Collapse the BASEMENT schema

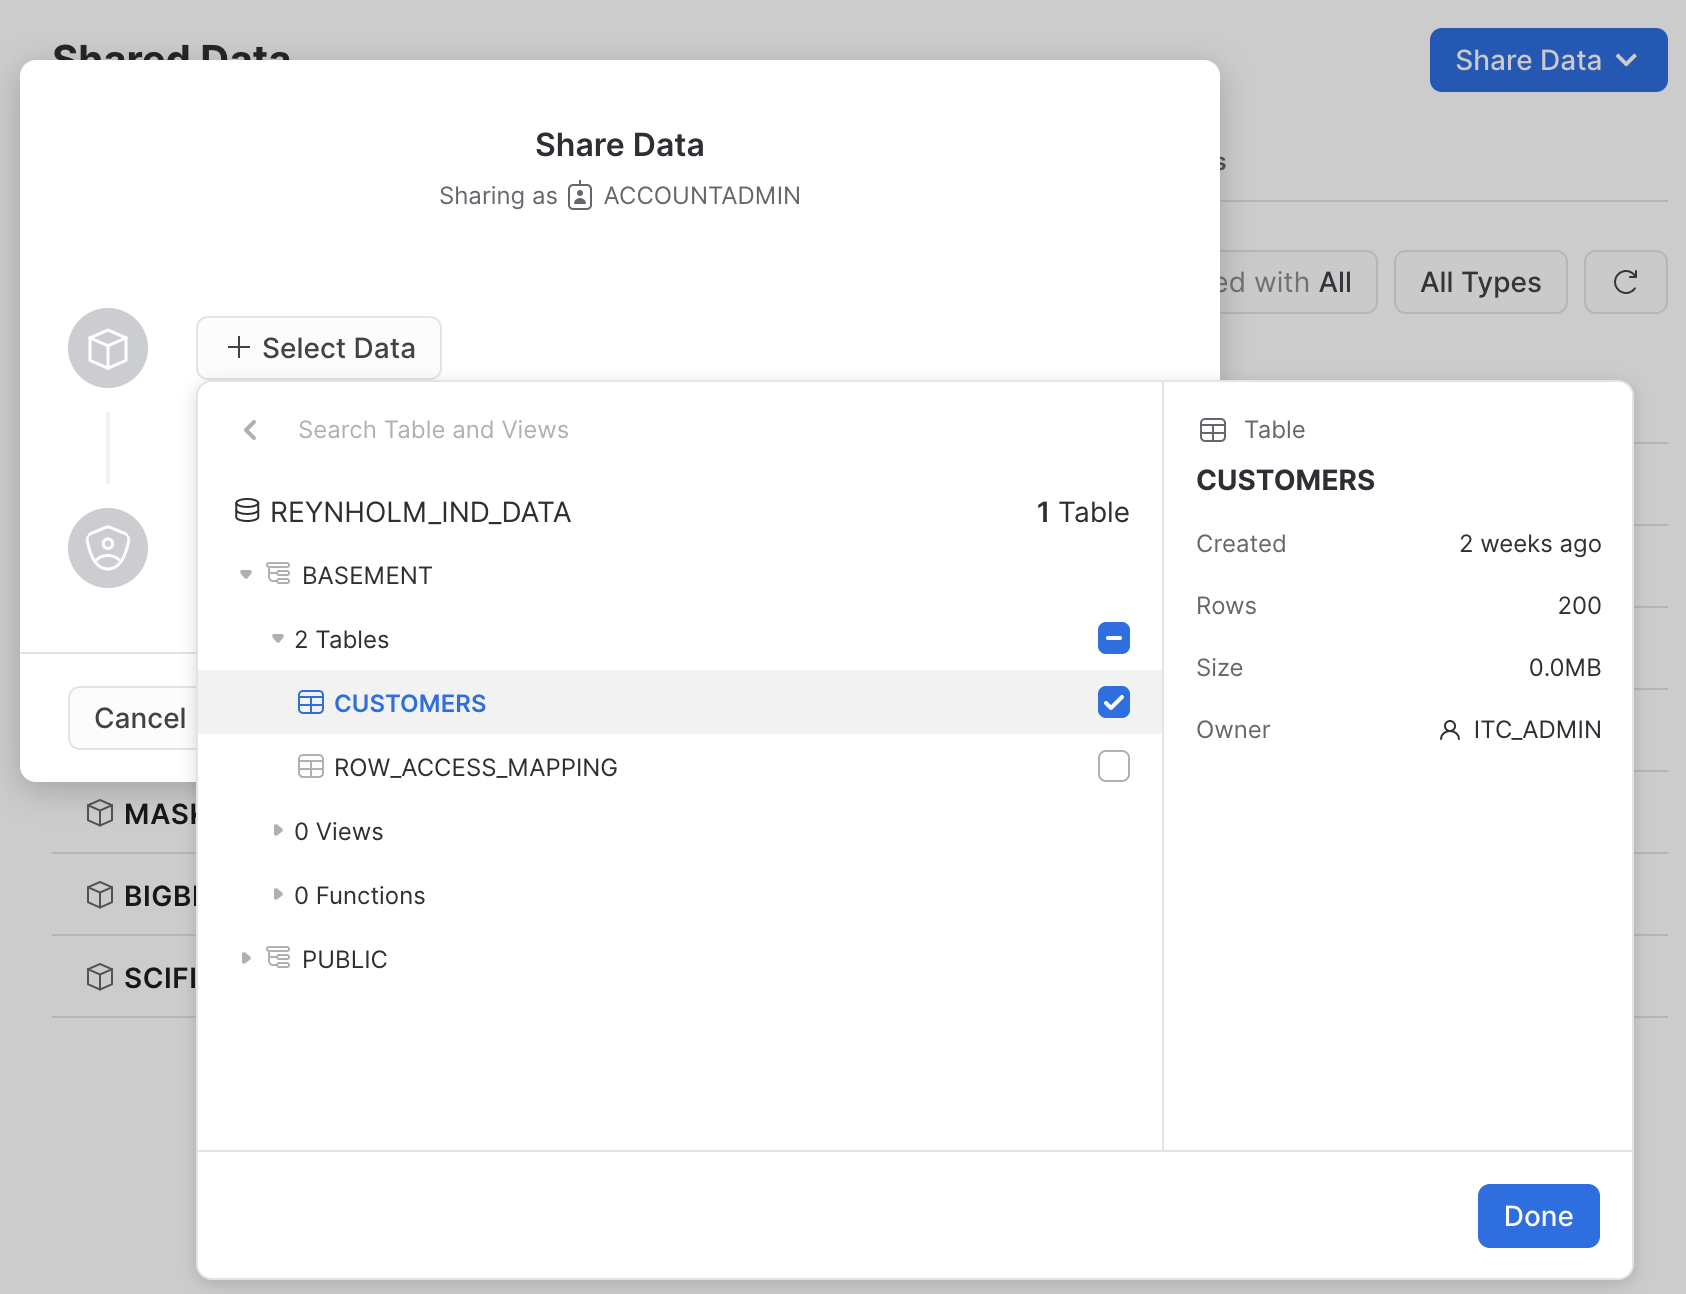click(x=246, y=575)
